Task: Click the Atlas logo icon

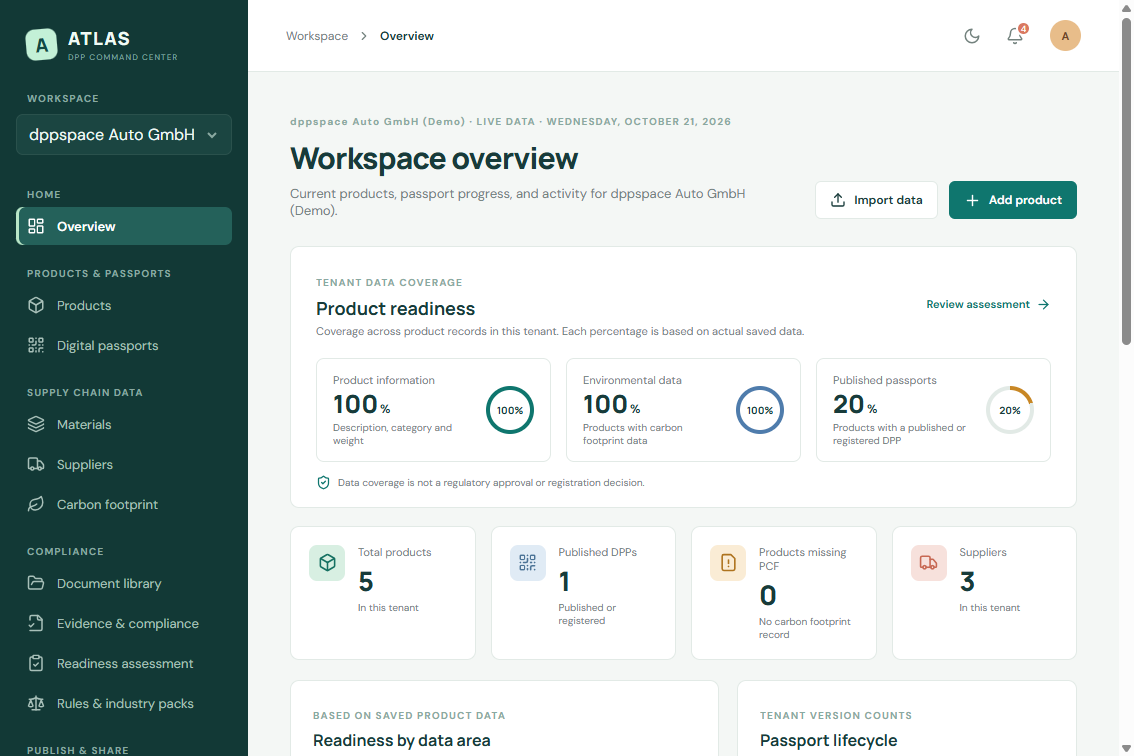Action: click(41, 45)
